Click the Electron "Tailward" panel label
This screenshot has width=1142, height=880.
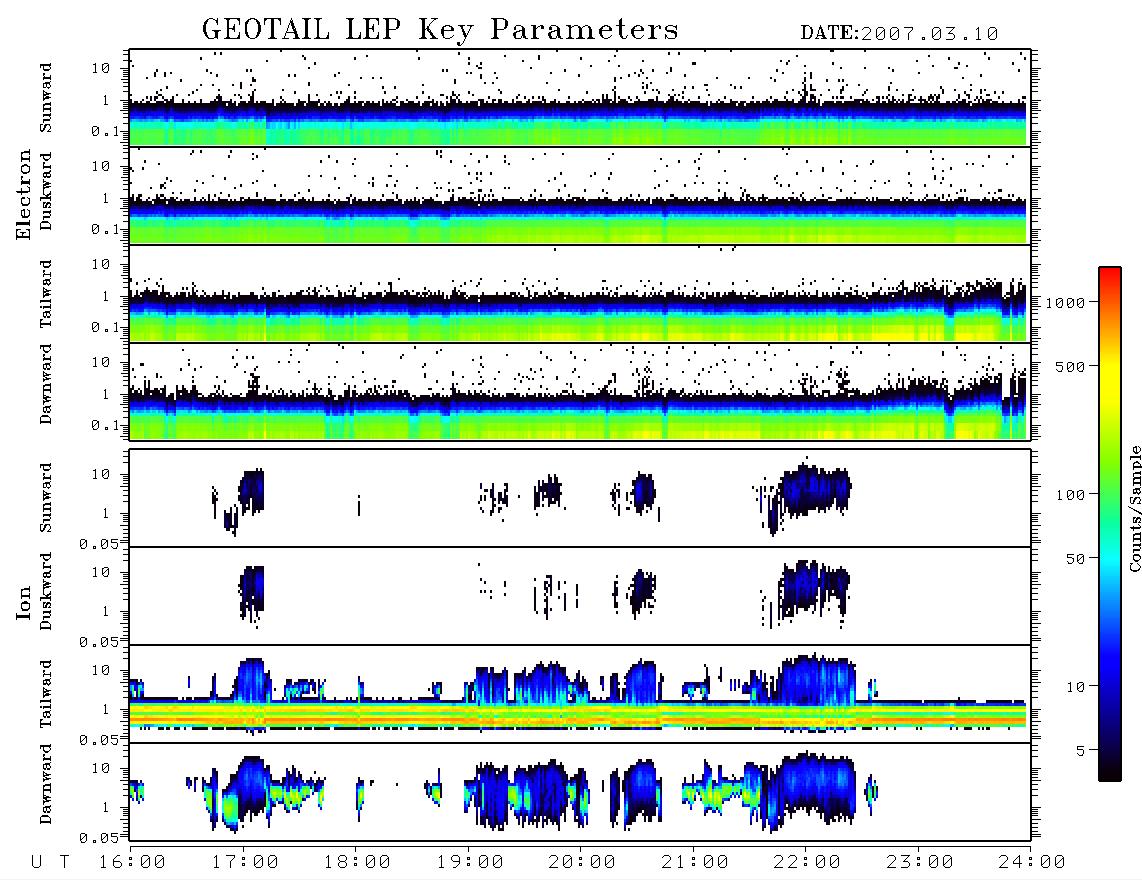pos(46,294)
